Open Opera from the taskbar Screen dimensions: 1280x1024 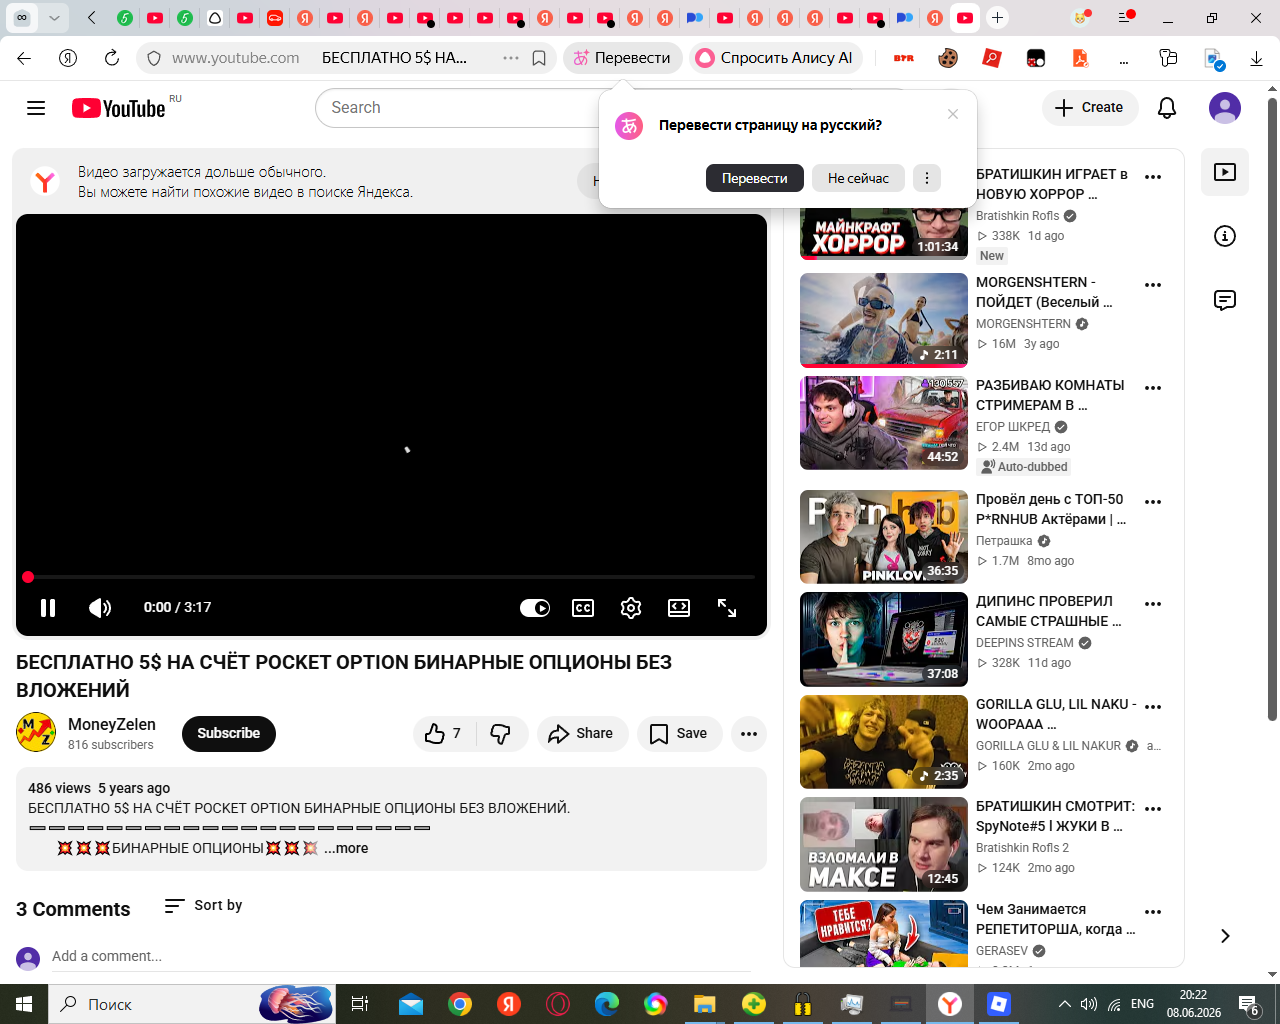coord(558,1004)
